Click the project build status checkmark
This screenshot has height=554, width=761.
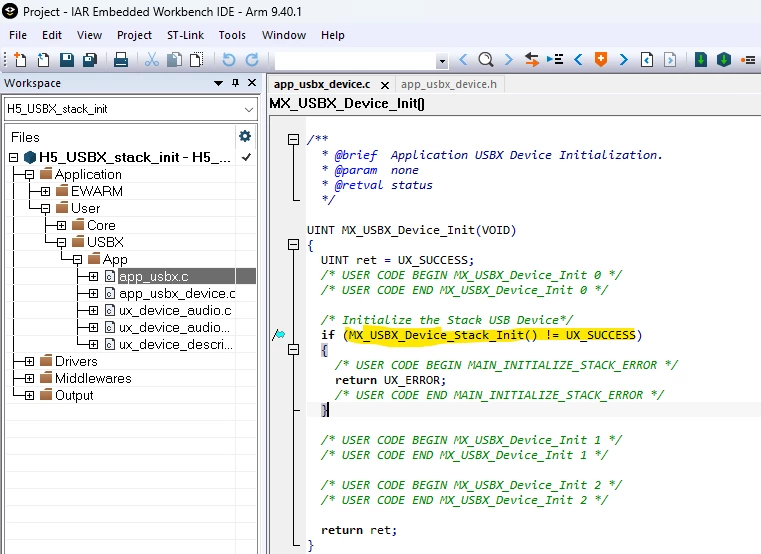tap(247, 157)
